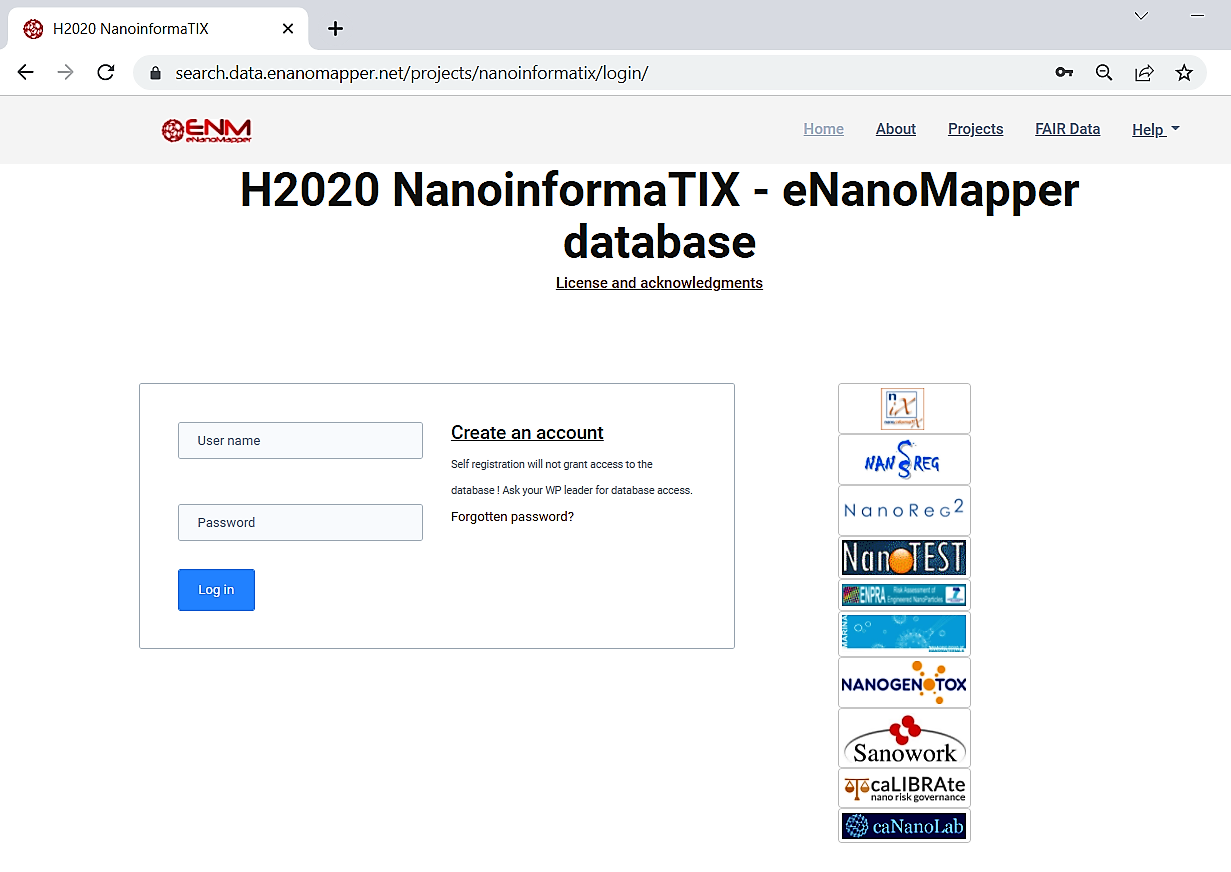Click the Password field
This screenshot has height=872, width=1231.
coord(300,522)
